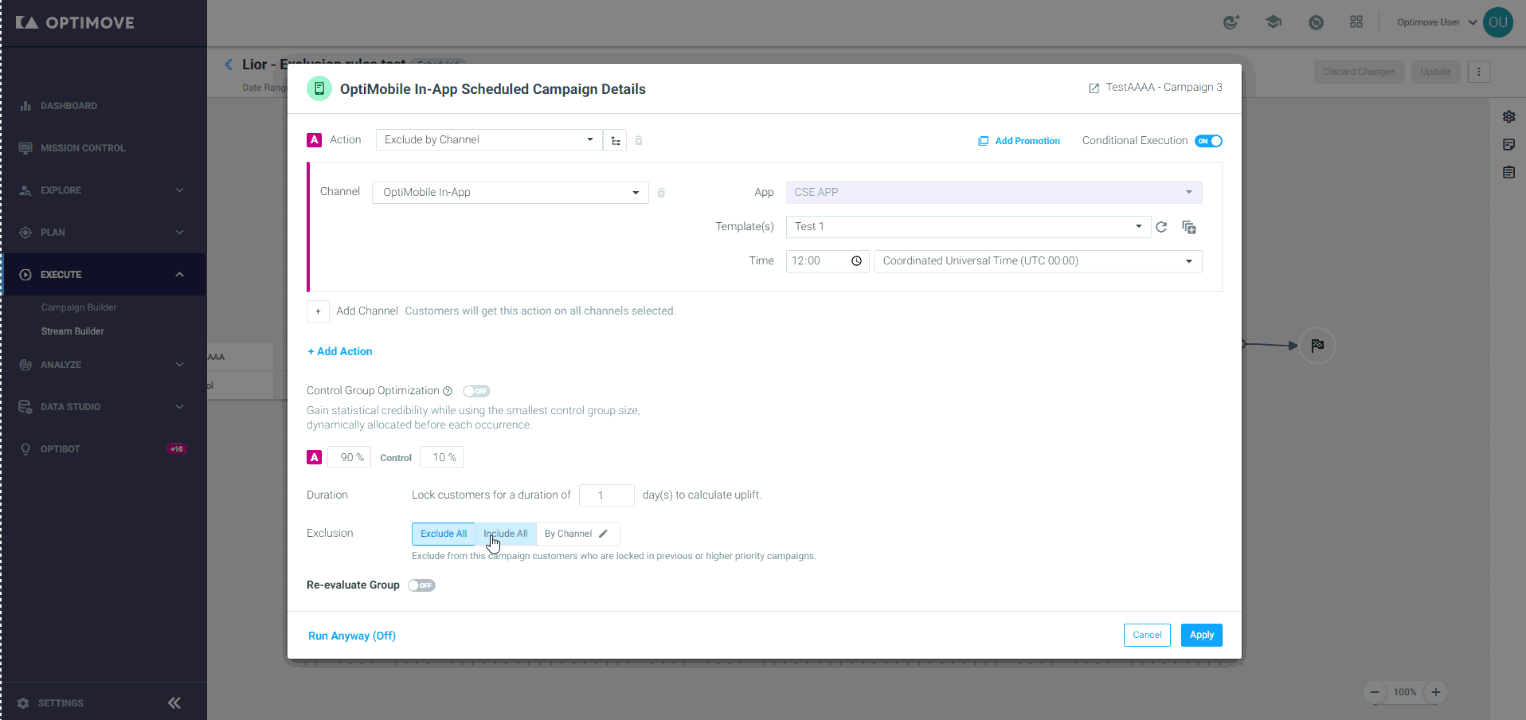Open the Template(s) dropdown showing Test 1

[967, 227]
